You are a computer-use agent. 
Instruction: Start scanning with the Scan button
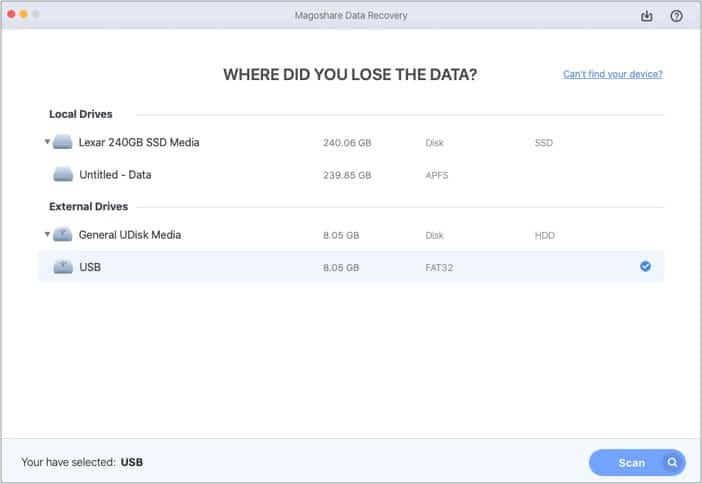637,463
